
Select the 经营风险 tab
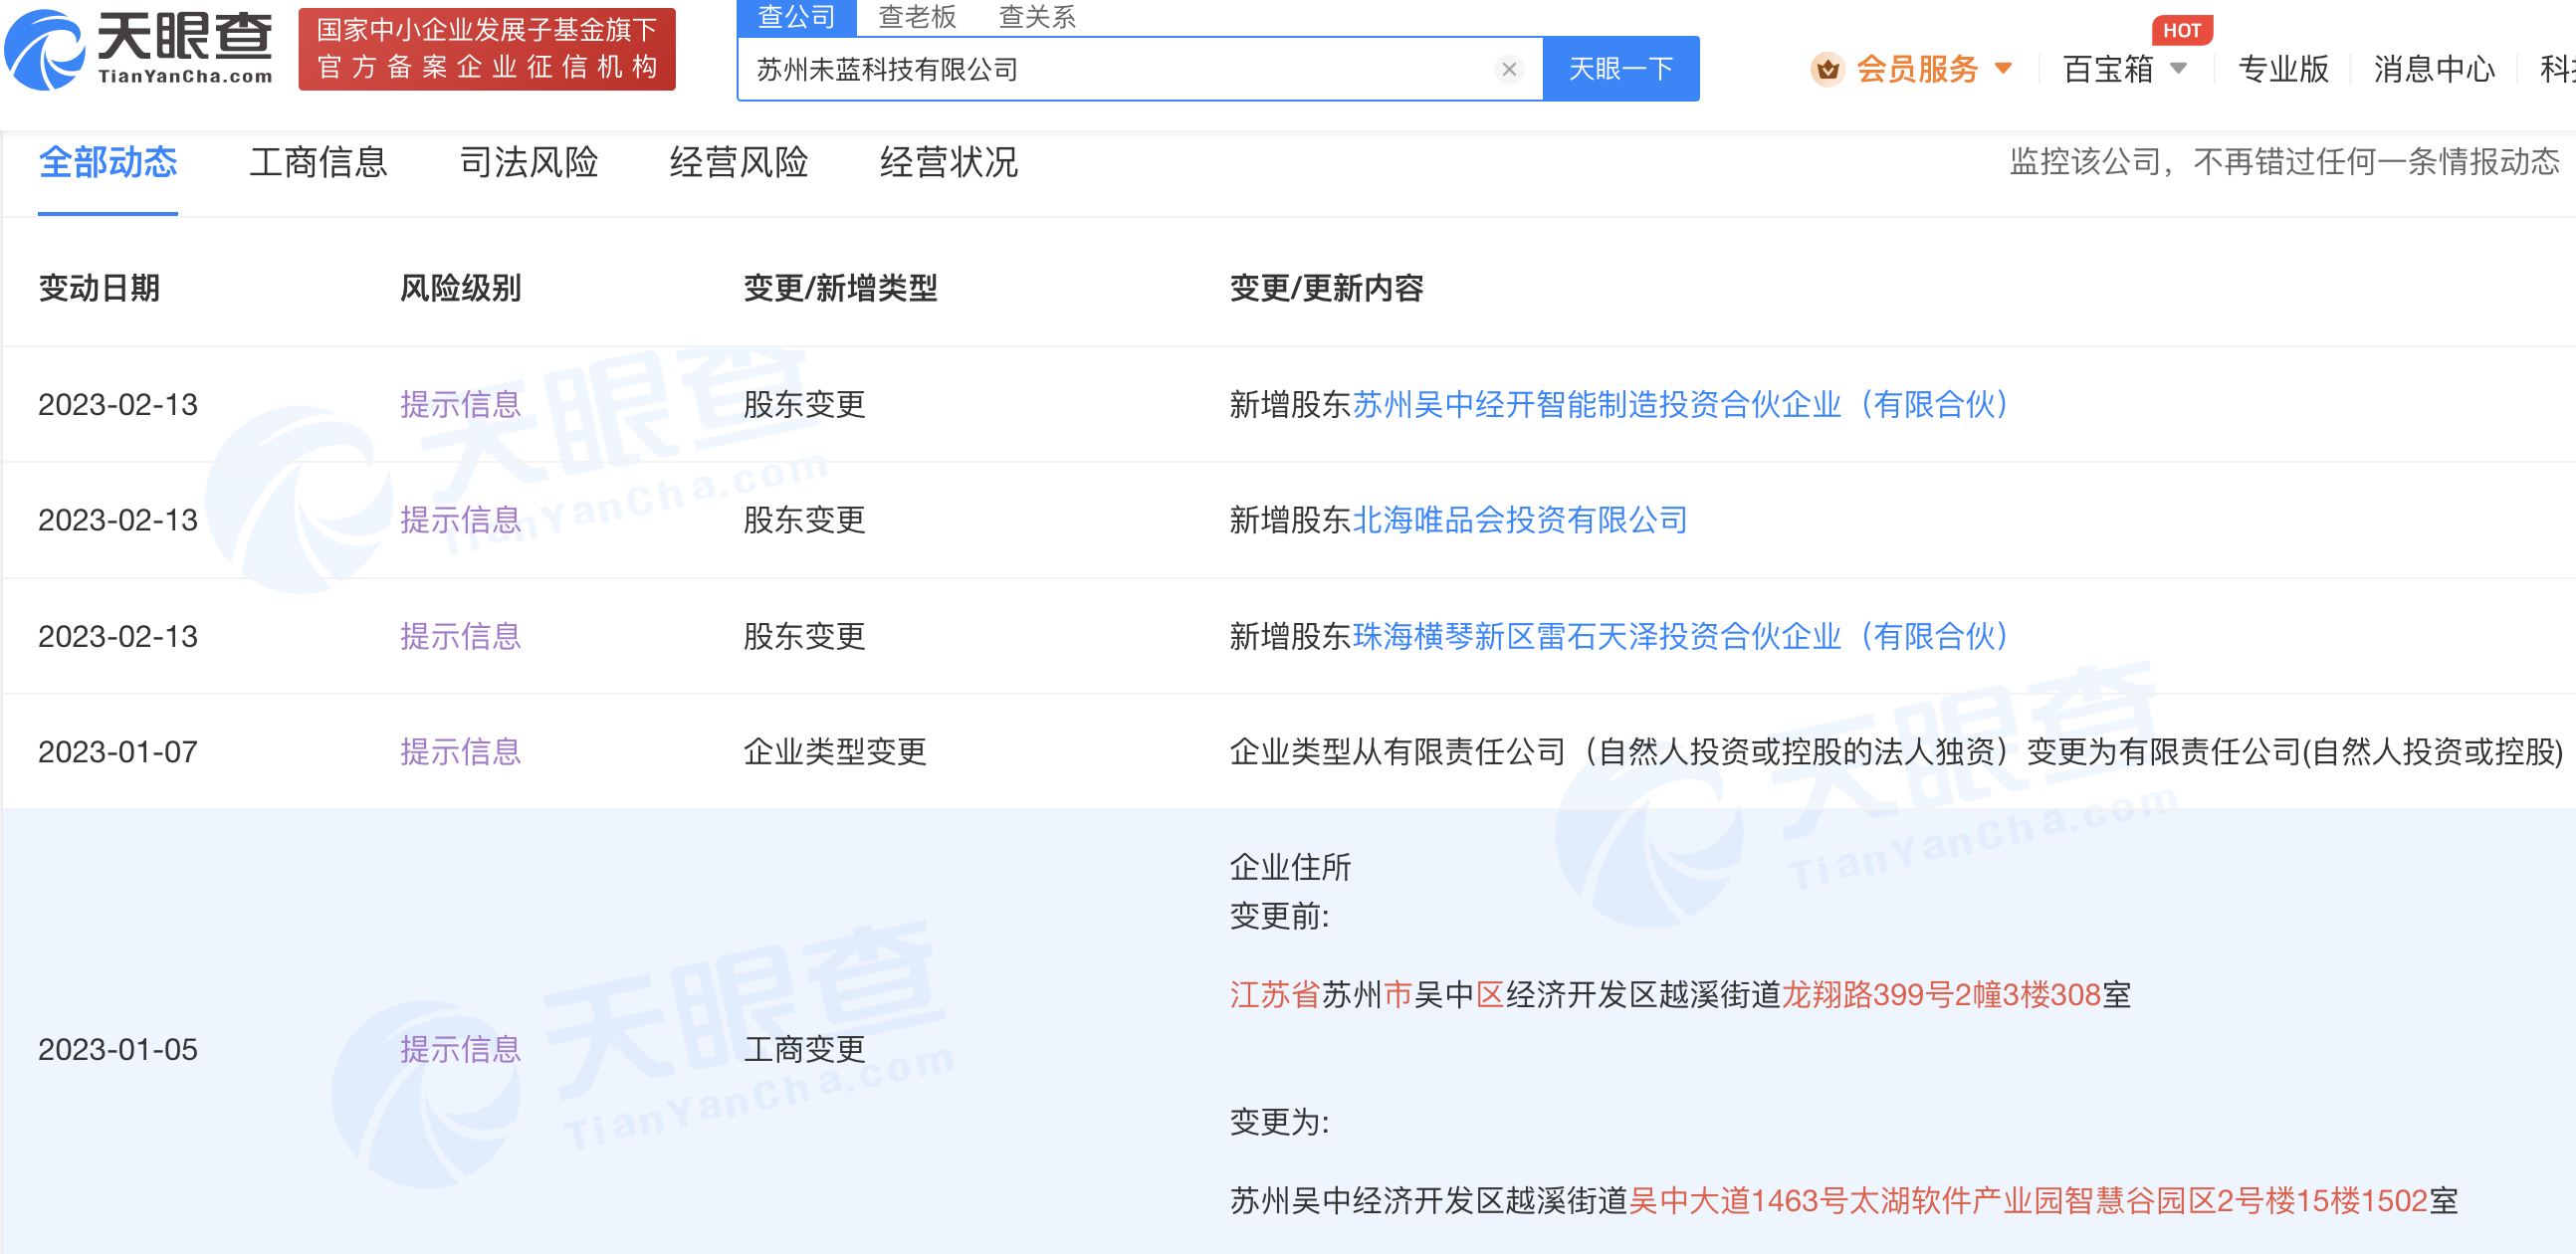pos(738,161)
